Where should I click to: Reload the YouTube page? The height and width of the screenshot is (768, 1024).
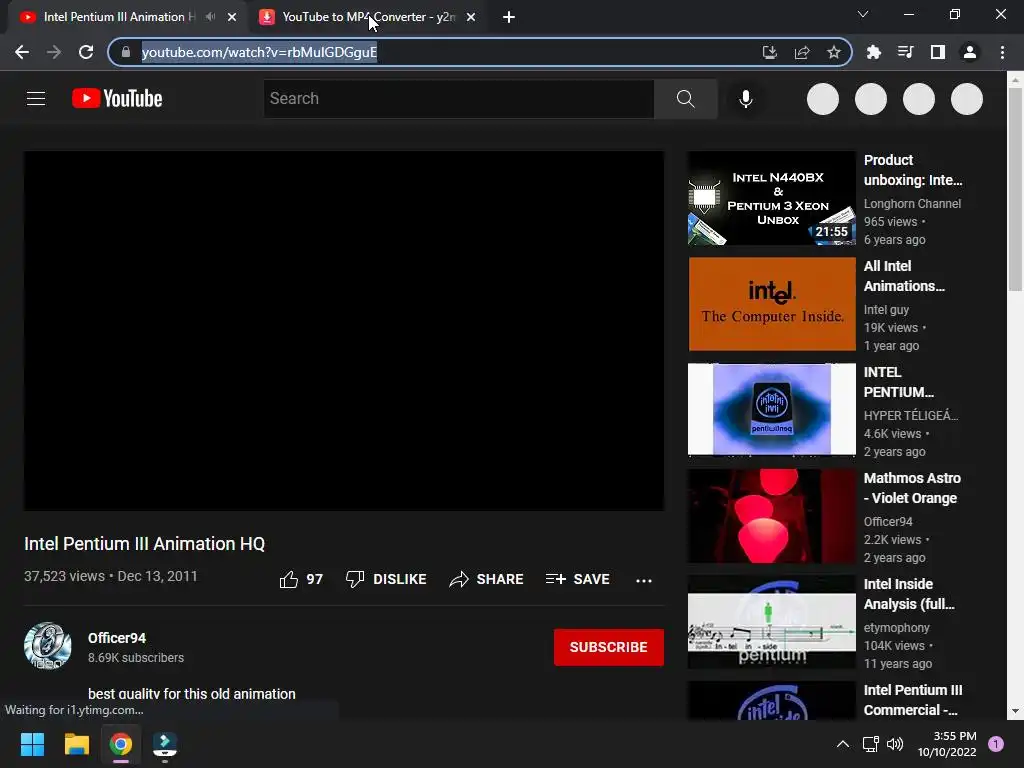coord(86,52)
